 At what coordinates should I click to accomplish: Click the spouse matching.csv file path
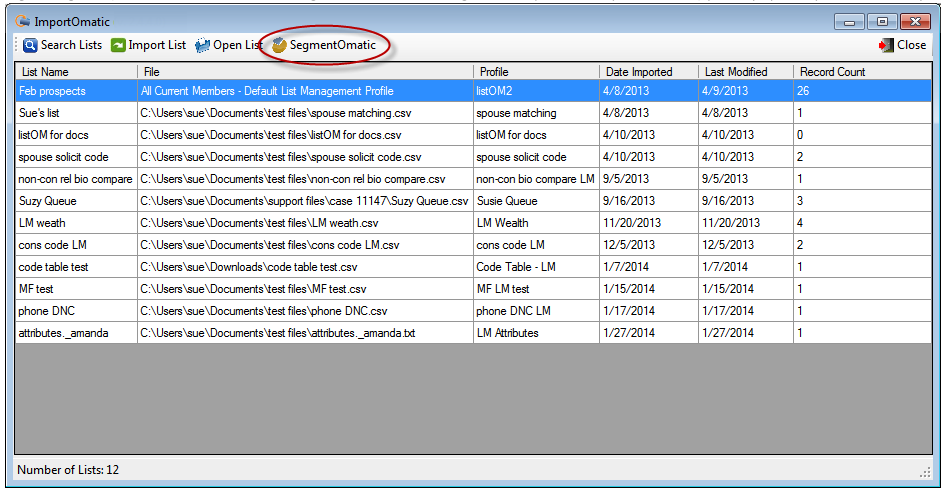[x=276, y=113]
